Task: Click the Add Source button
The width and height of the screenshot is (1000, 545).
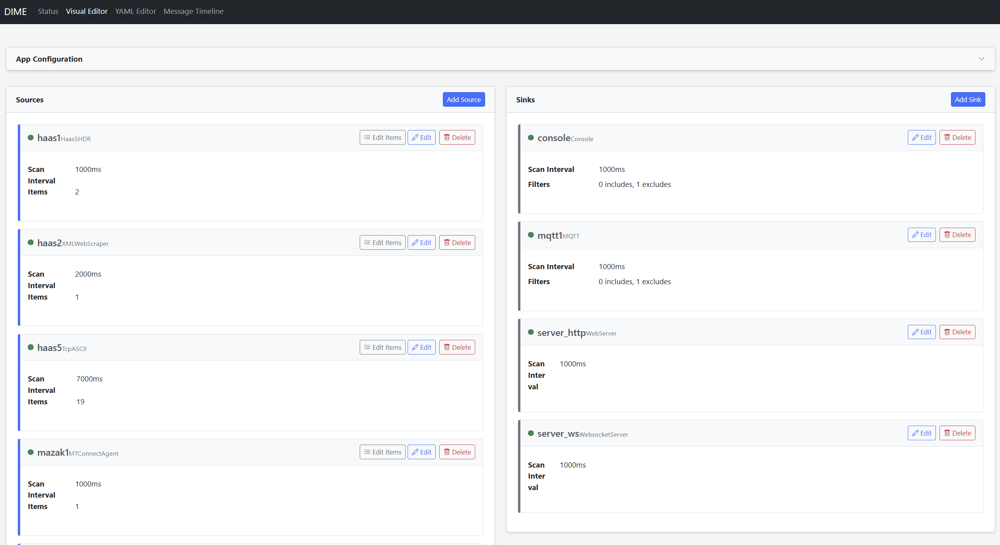Action: pyautogui.click(x=463, y=100)
